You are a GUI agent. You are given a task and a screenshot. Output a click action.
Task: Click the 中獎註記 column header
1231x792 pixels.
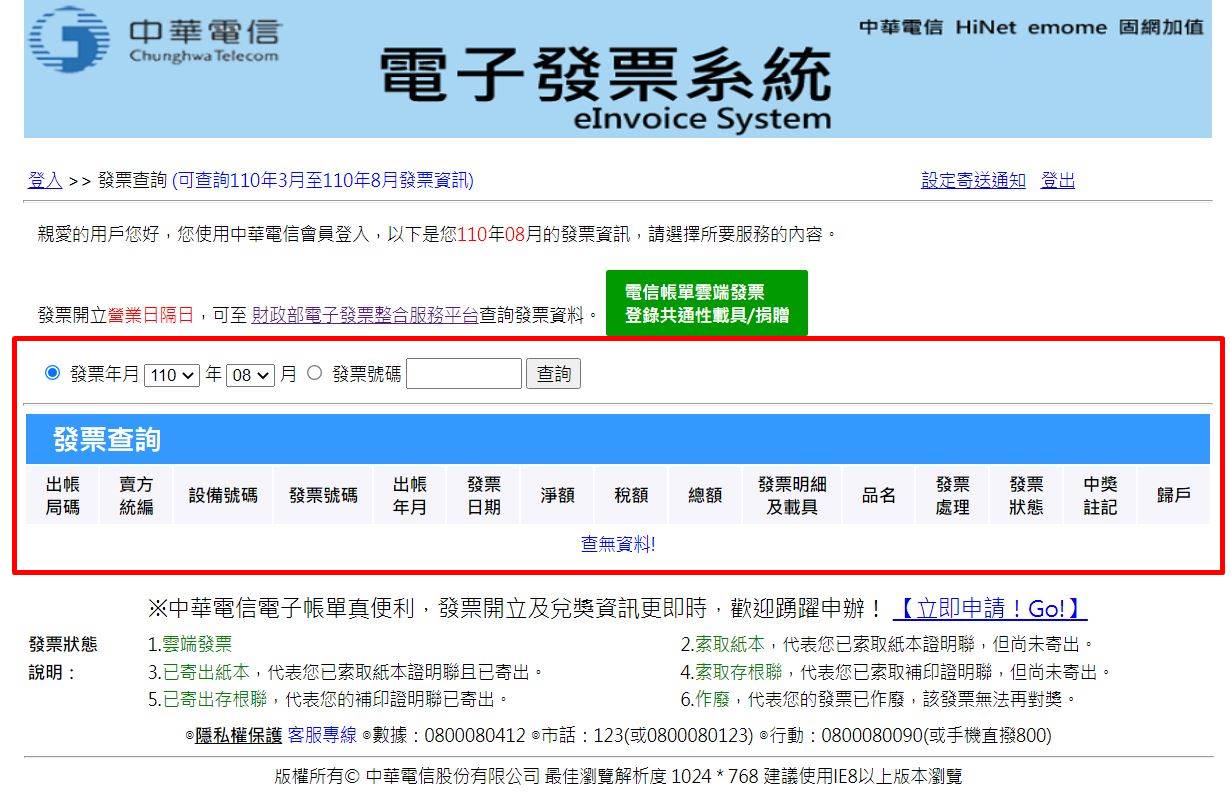tap(1100, 495)
